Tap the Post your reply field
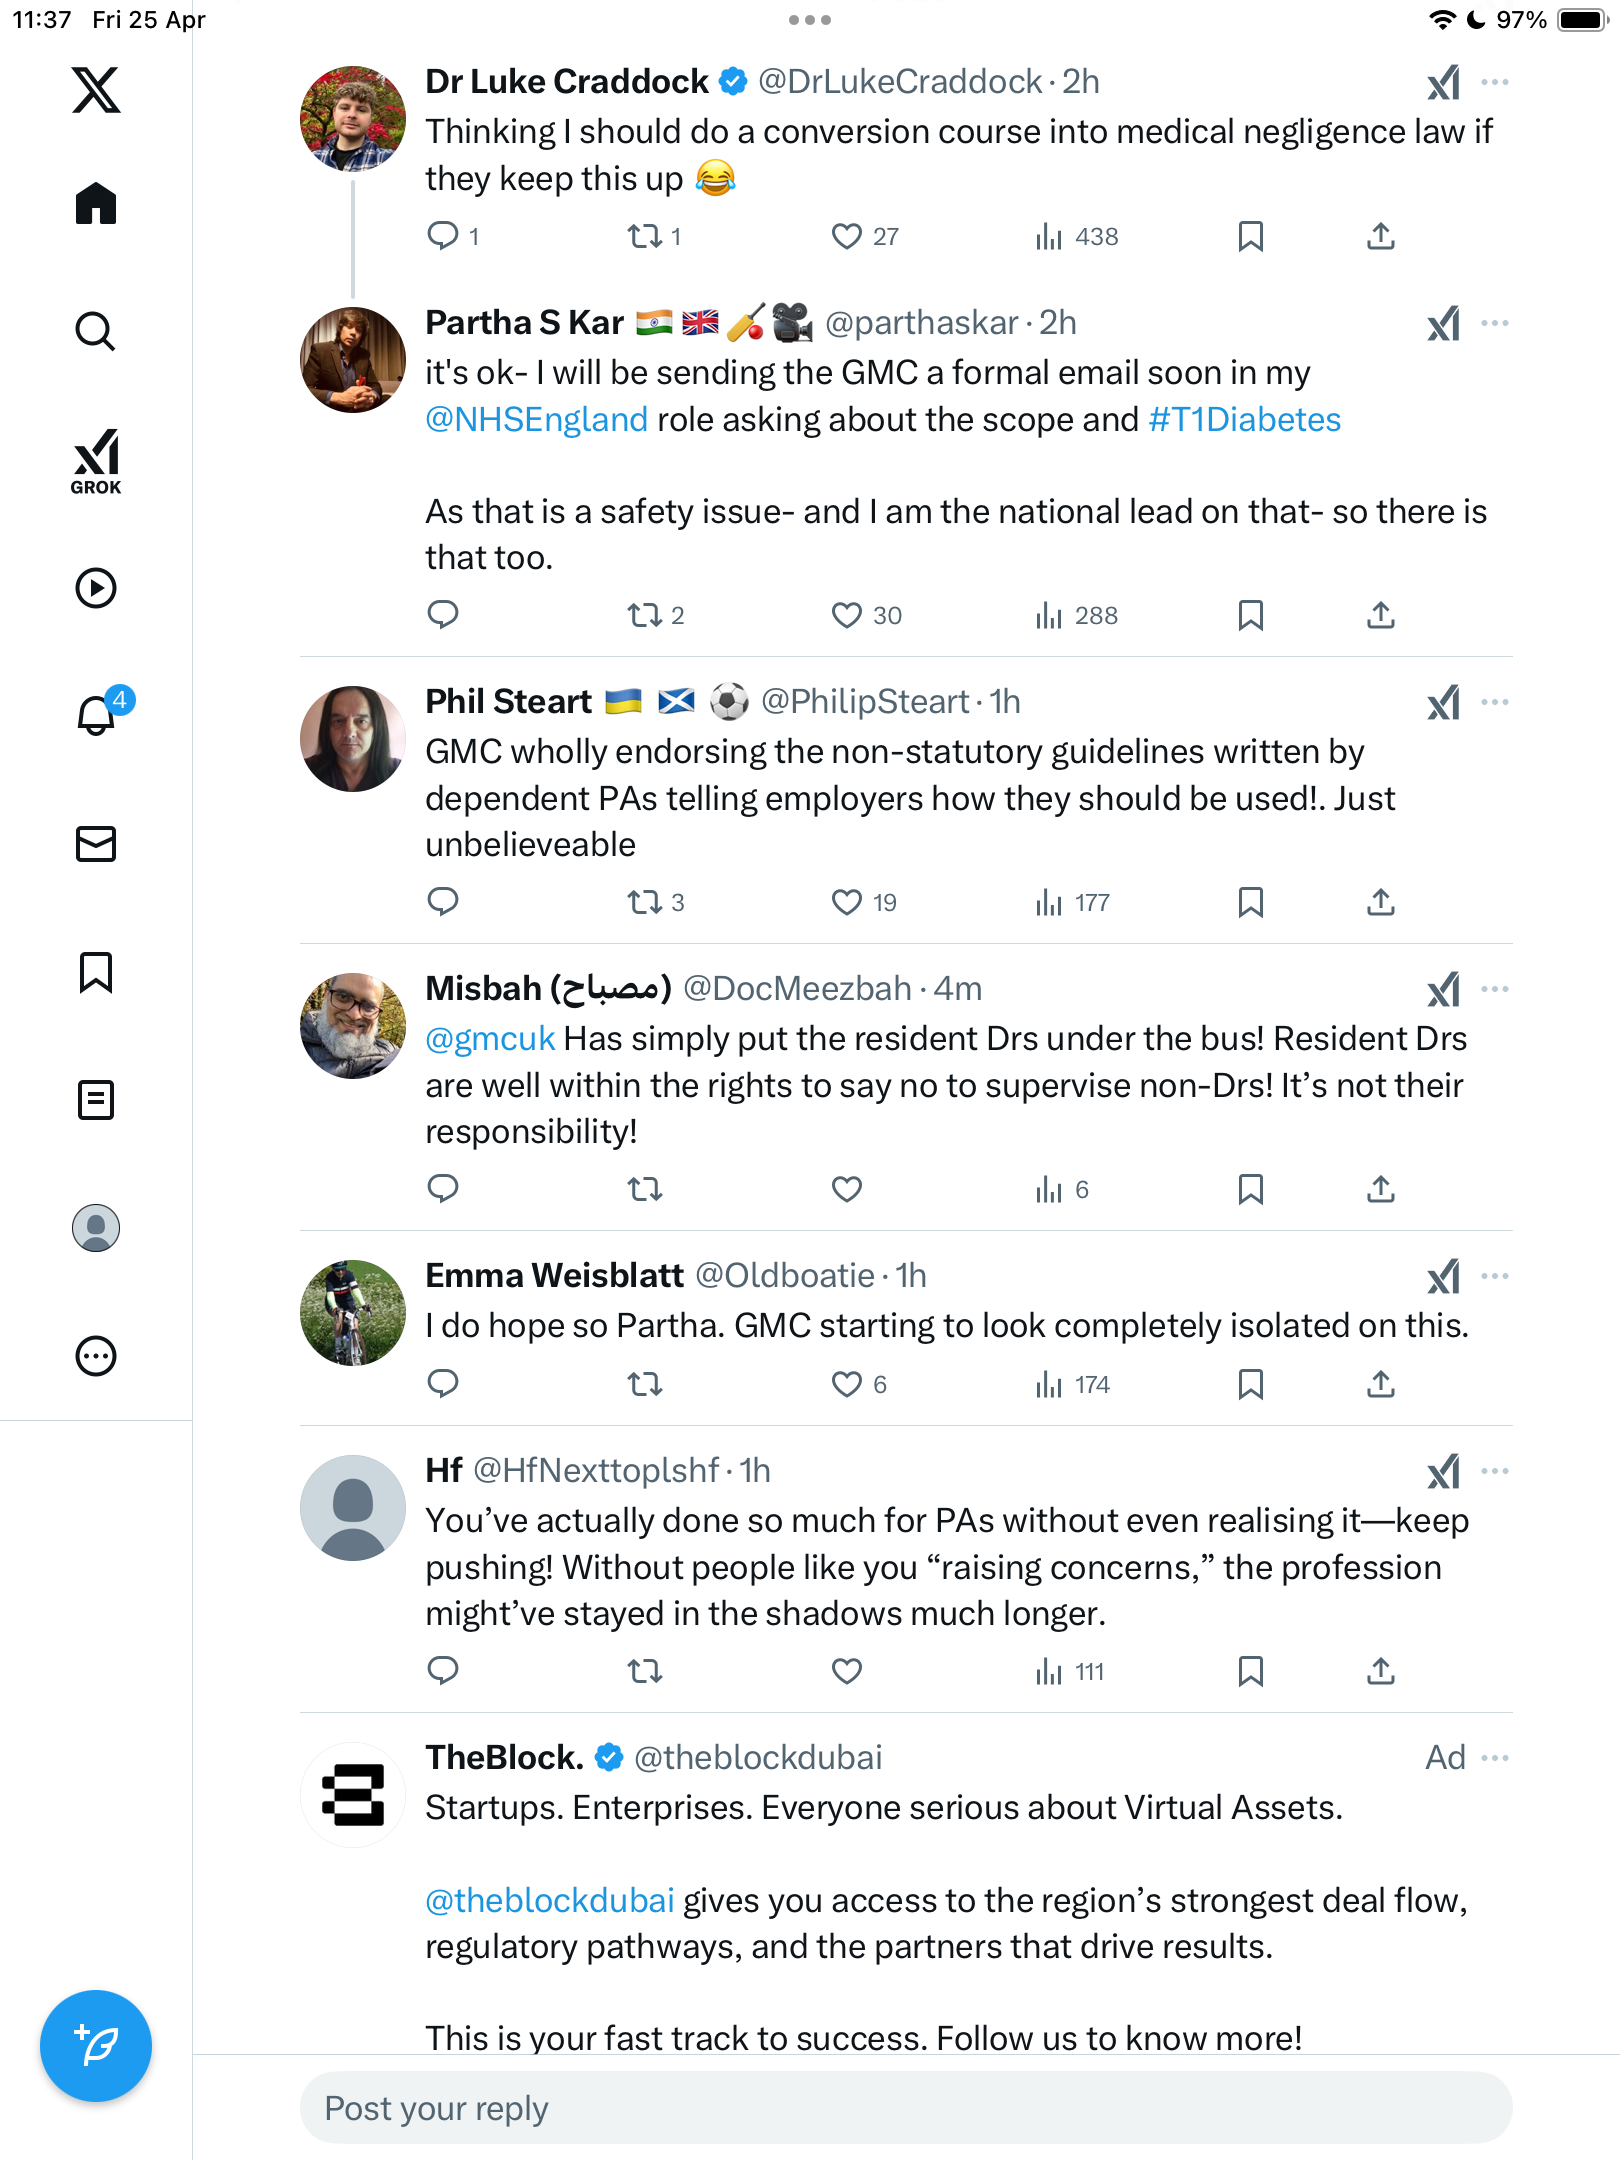1620x2160 pixels. [x=906, y=2108]
